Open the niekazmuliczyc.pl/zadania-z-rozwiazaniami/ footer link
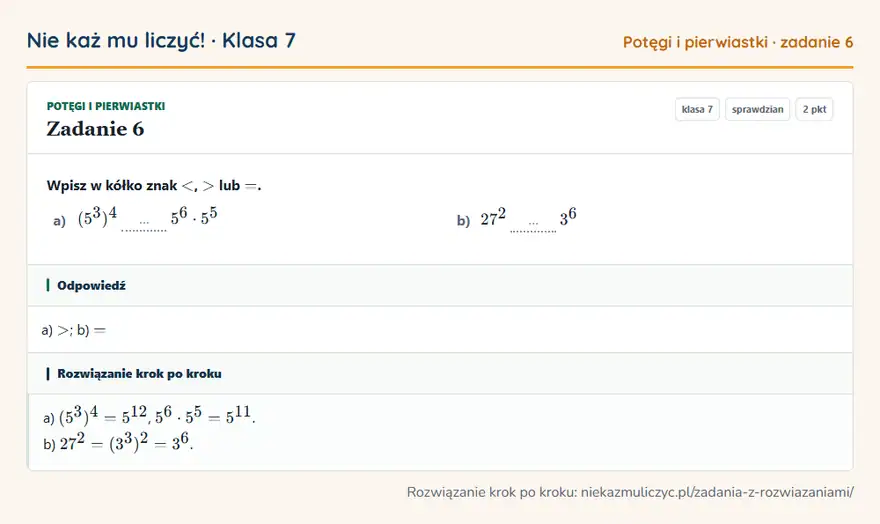Viewport: 880px width, 524px height. pyautogui.click(x=717, y=492)
